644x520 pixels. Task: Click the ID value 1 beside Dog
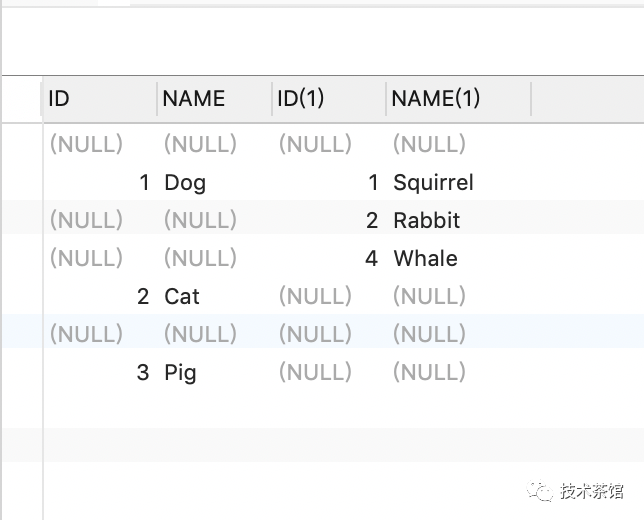click(x=144, y=183)
